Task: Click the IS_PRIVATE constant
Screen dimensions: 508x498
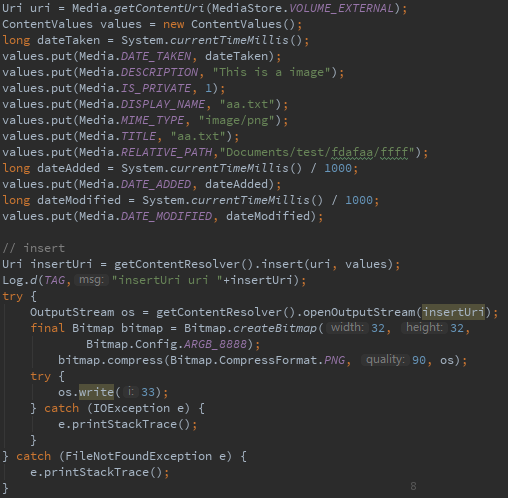Action: [x=156, y=88]
